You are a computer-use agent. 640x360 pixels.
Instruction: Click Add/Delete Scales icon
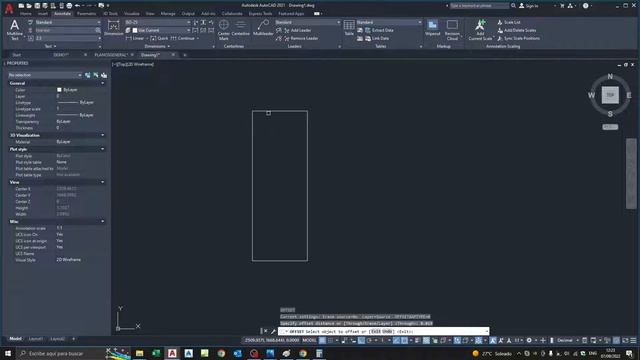(500, 30)
